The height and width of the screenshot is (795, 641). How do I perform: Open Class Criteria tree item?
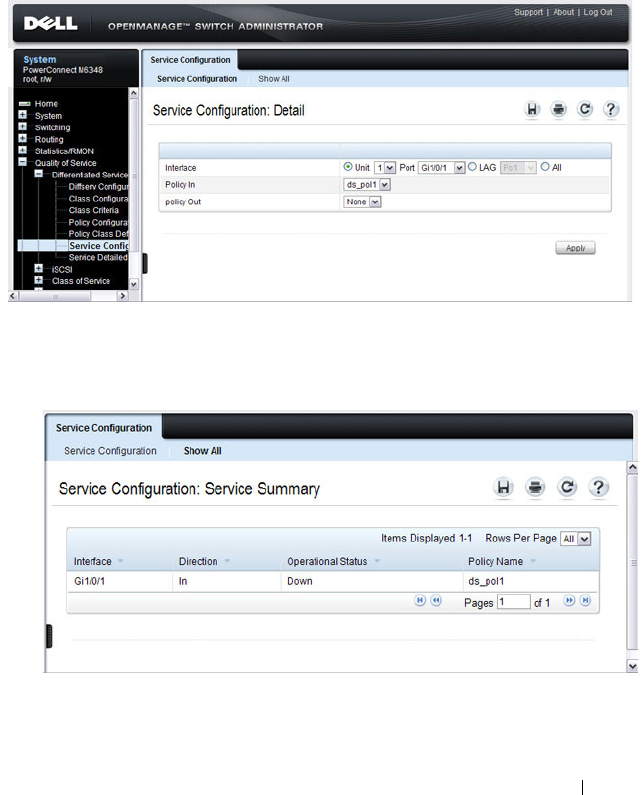click(x=94, y=210)
